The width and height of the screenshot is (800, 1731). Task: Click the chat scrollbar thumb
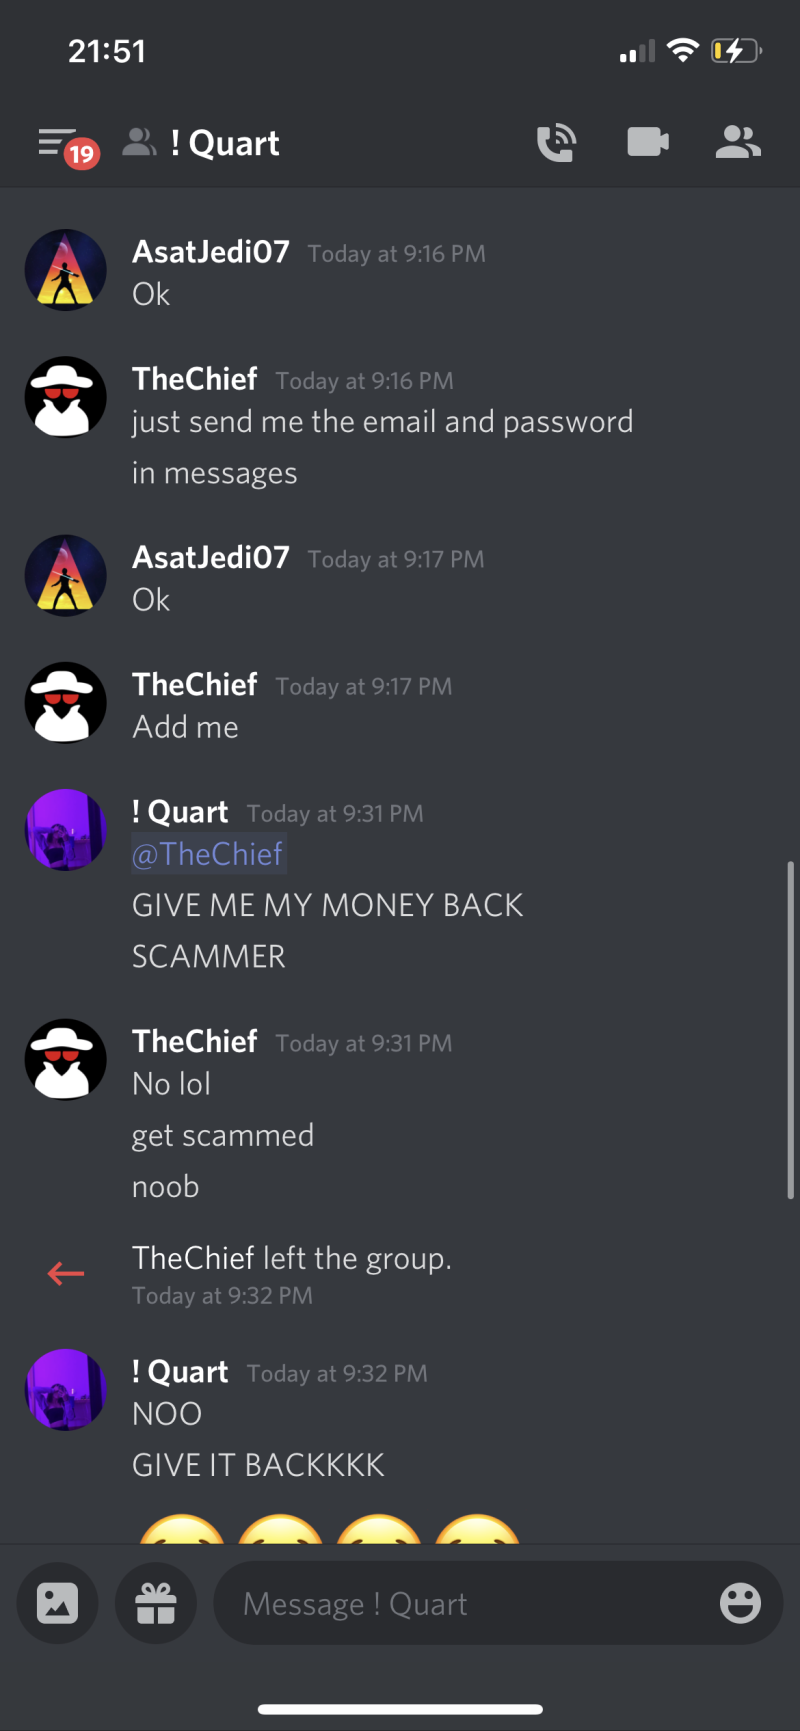click(790, 1030)
